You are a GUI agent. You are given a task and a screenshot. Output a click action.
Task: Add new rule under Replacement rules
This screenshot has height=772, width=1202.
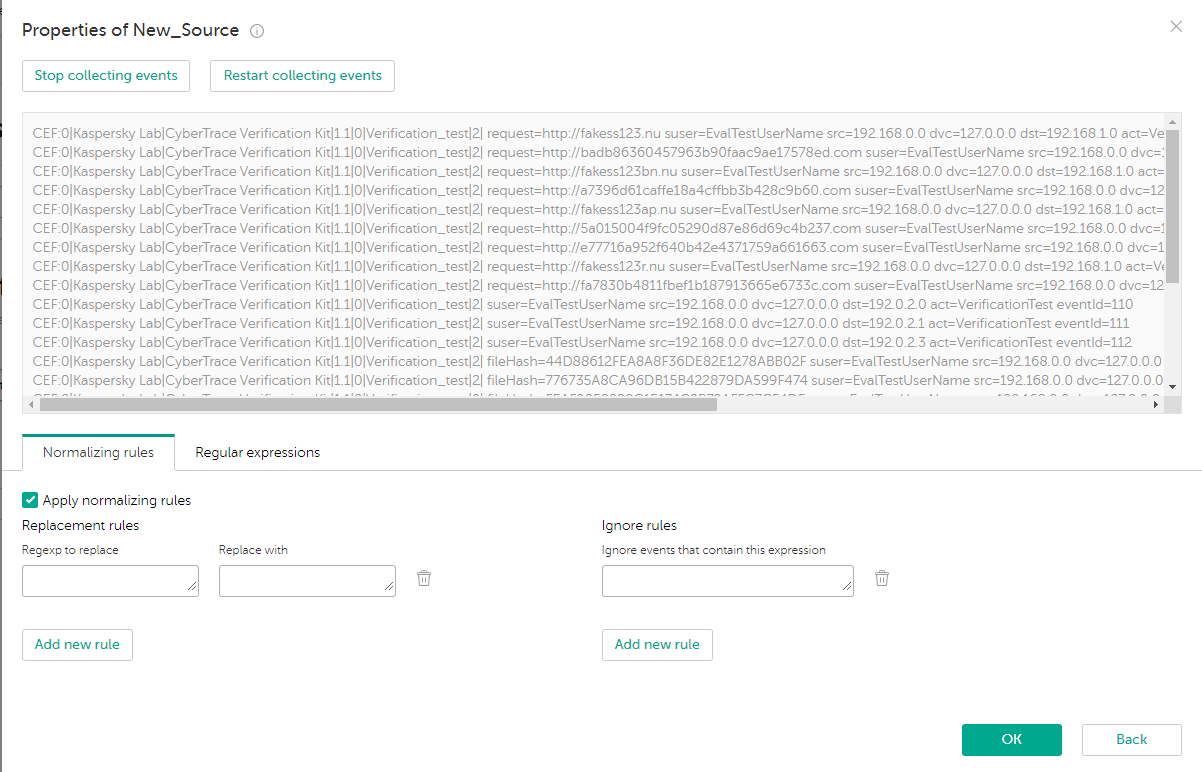[x=77, y=644]
